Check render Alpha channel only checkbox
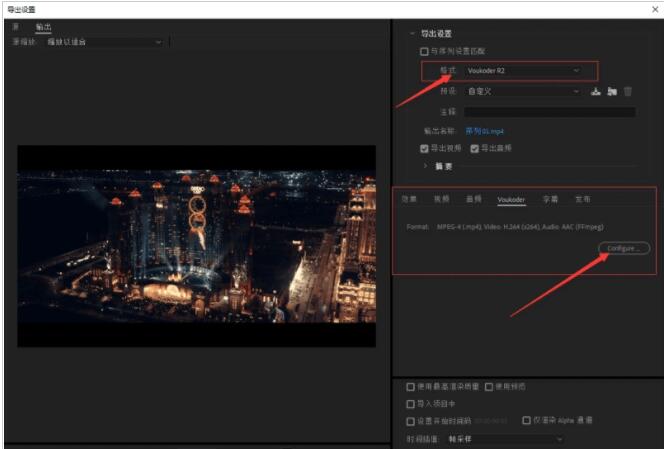The height and width of the screenshot is (449, 664). point(526,420)
